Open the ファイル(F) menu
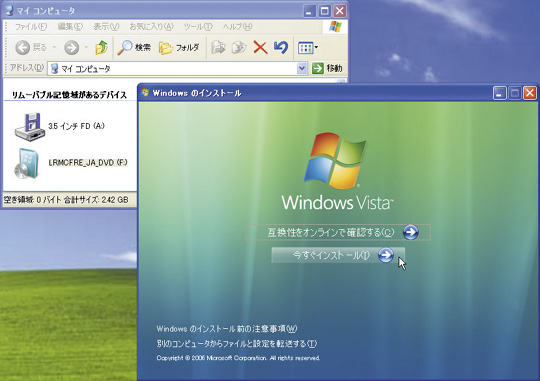 31,27
